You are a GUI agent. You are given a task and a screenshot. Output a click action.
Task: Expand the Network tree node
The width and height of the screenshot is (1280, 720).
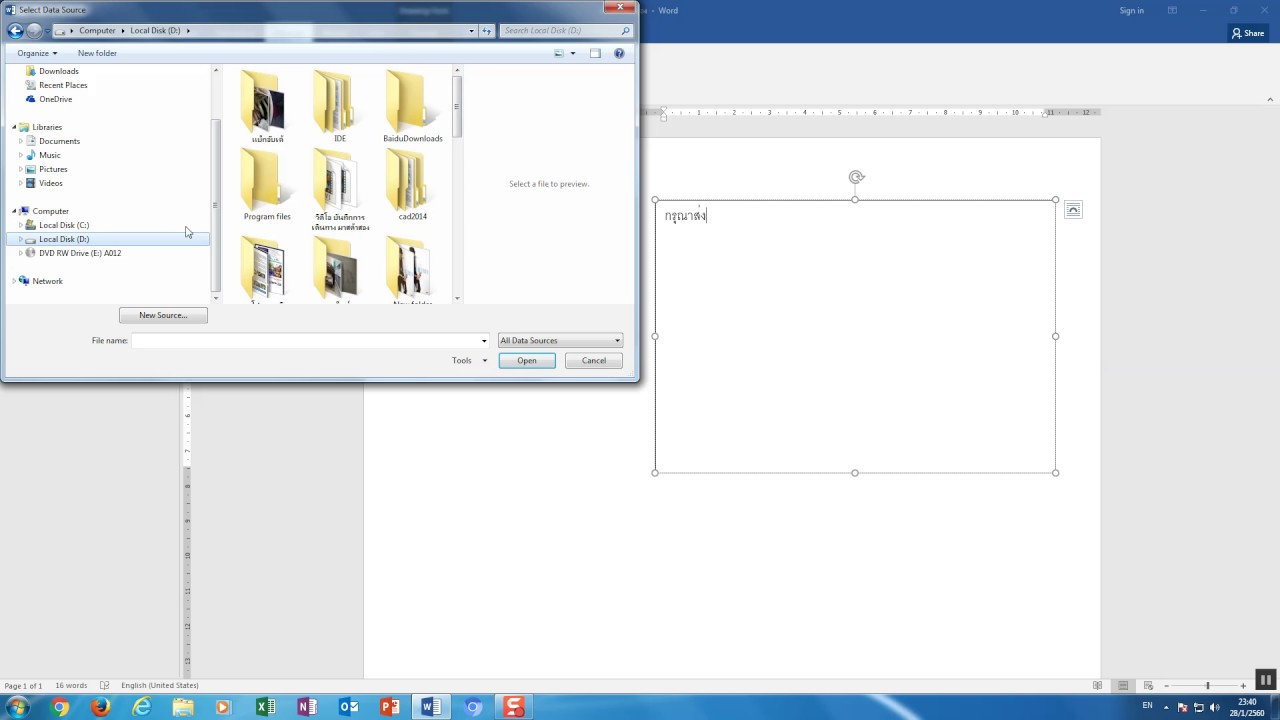click(x=14, y=281)
